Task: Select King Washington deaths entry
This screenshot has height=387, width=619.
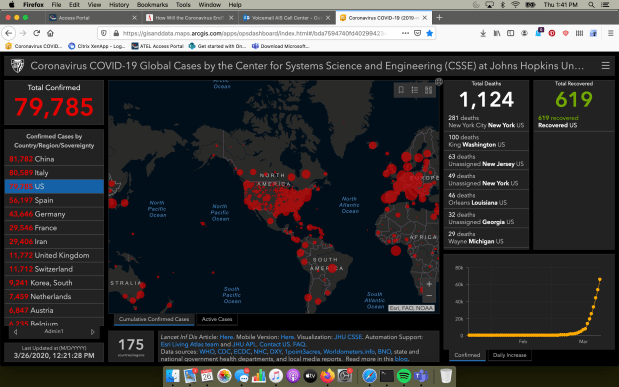Action: [x=486, y=141]
